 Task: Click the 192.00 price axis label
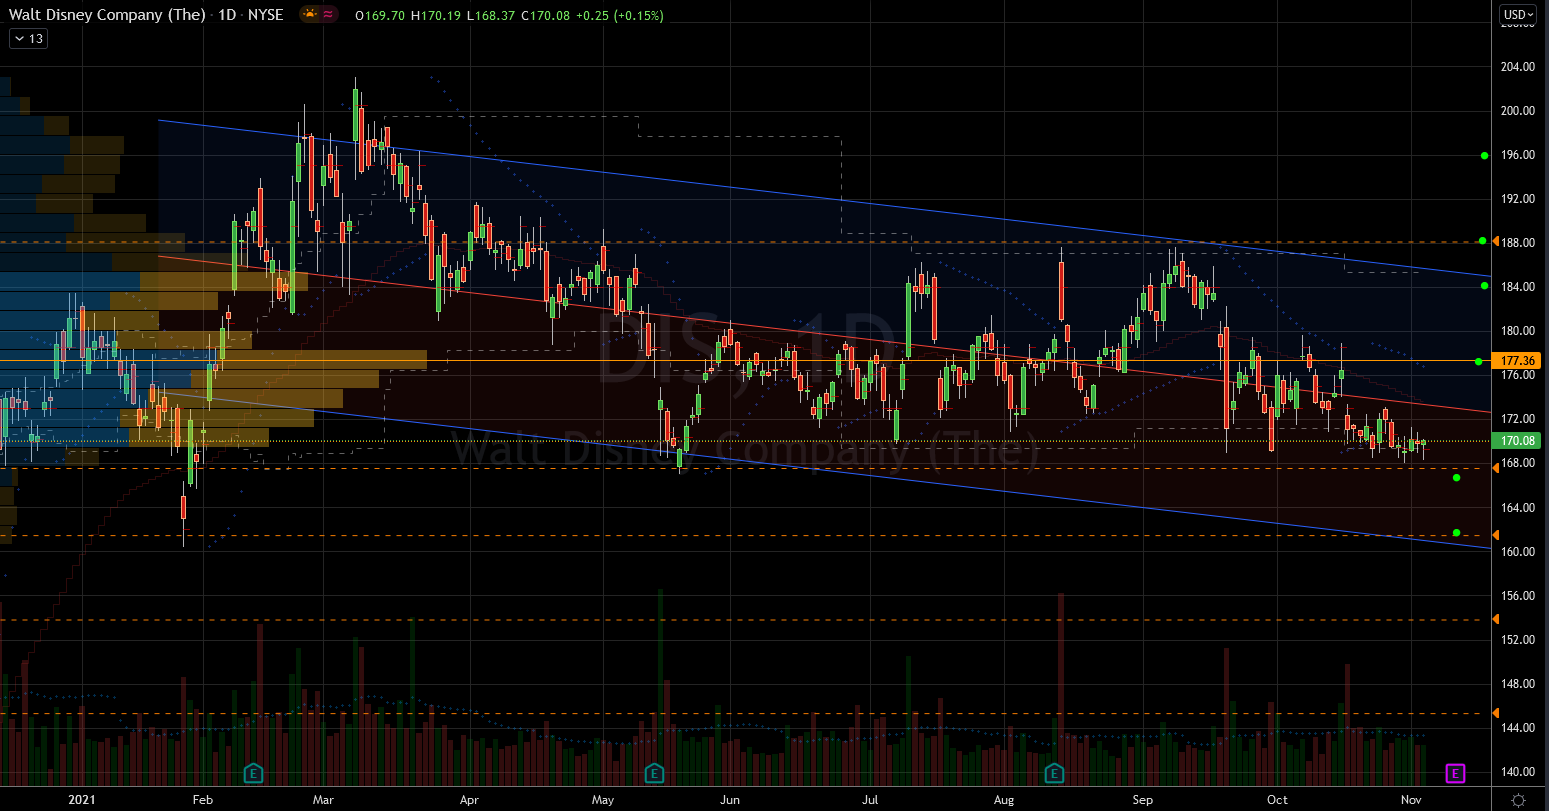tap(1517, 199)
